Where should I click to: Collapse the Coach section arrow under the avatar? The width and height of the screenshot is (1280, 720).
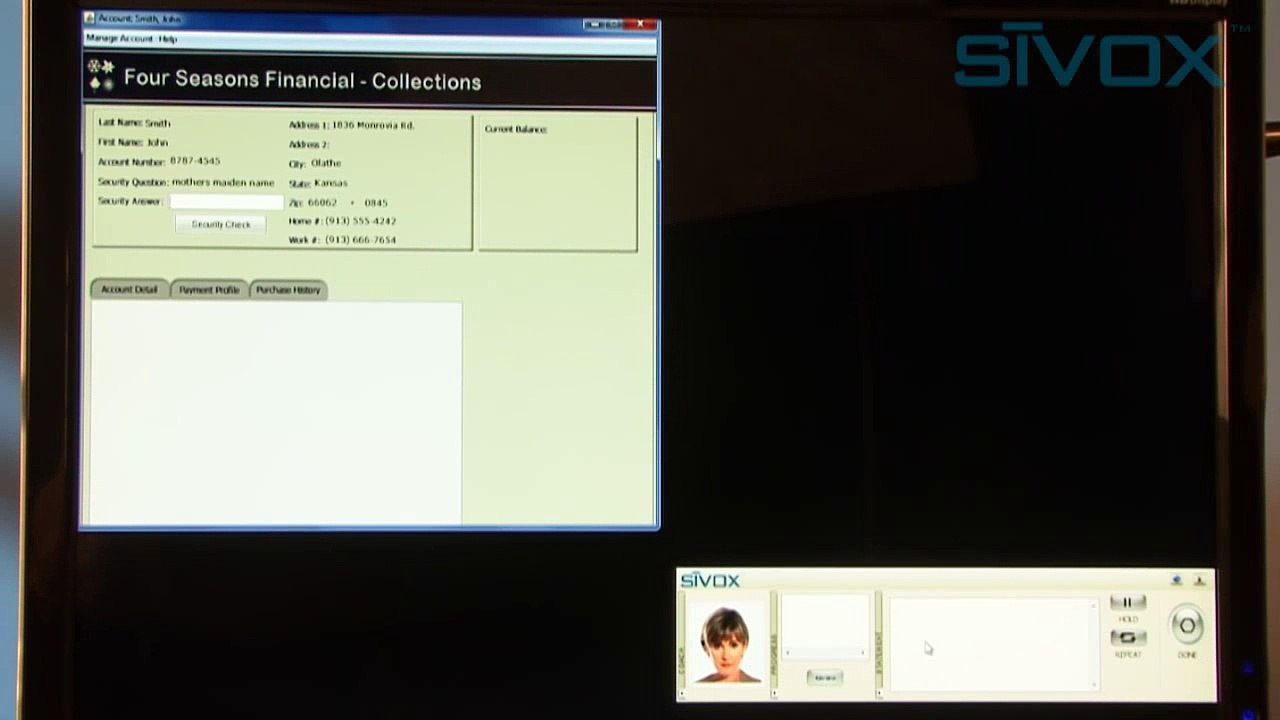click(x=683, y=692)
